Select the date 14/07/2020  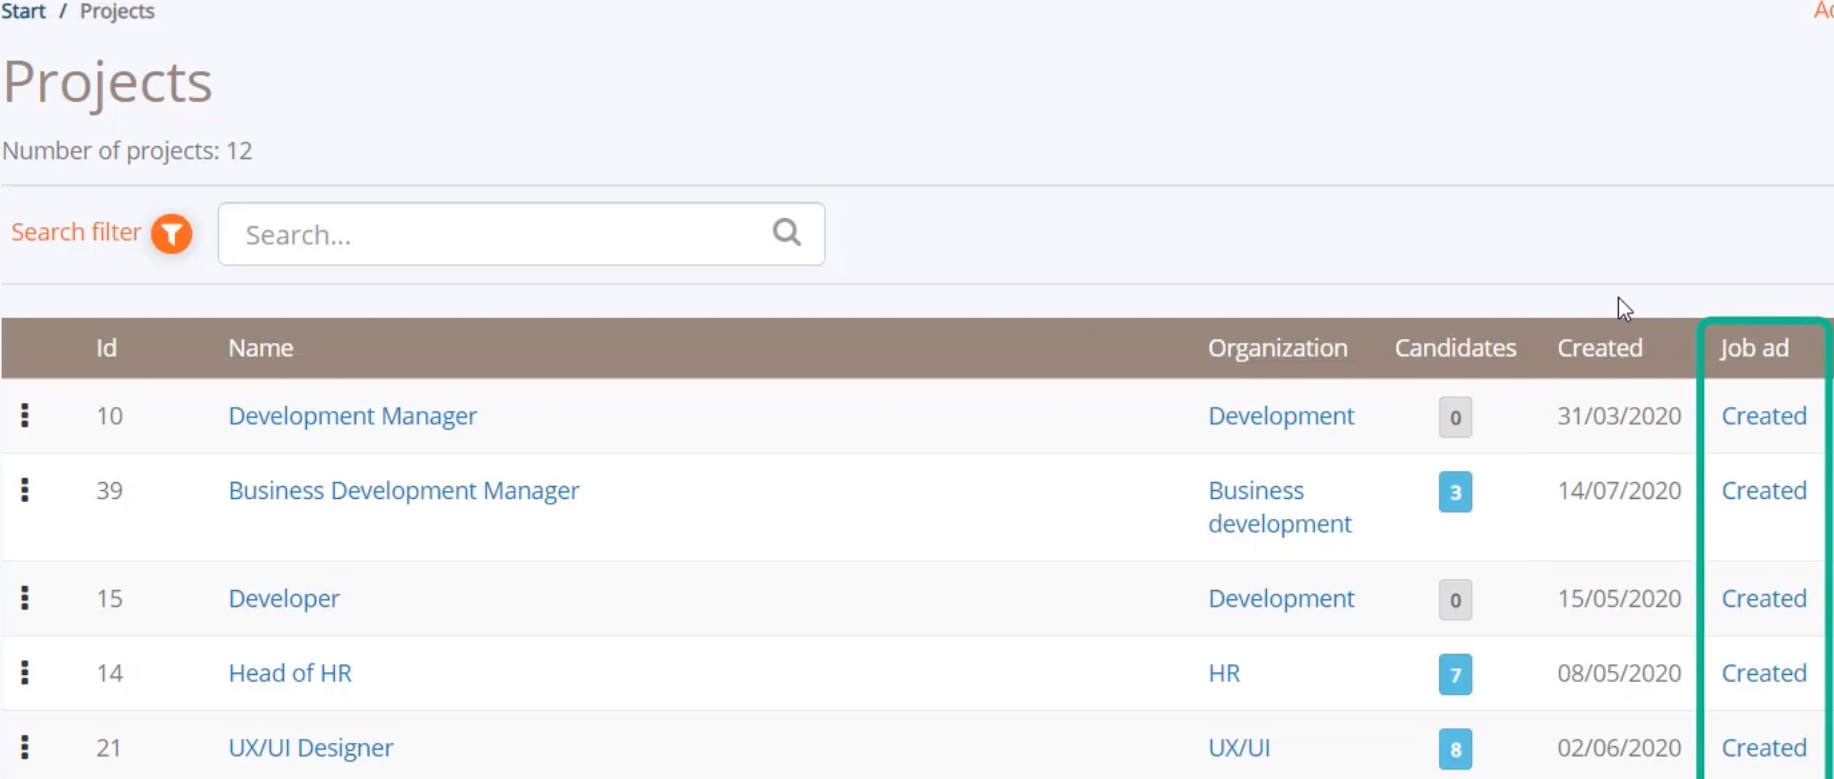(1619, 491)
